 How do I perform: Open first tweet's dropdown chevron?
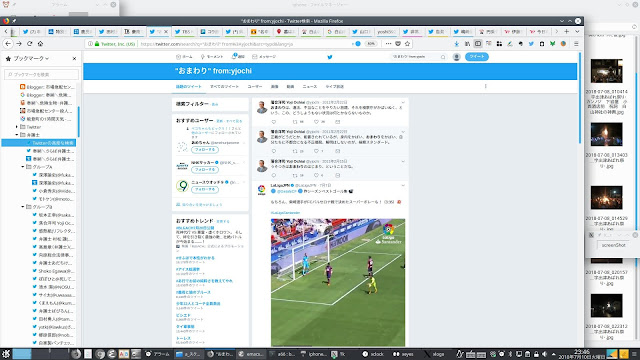pos(403,102)
